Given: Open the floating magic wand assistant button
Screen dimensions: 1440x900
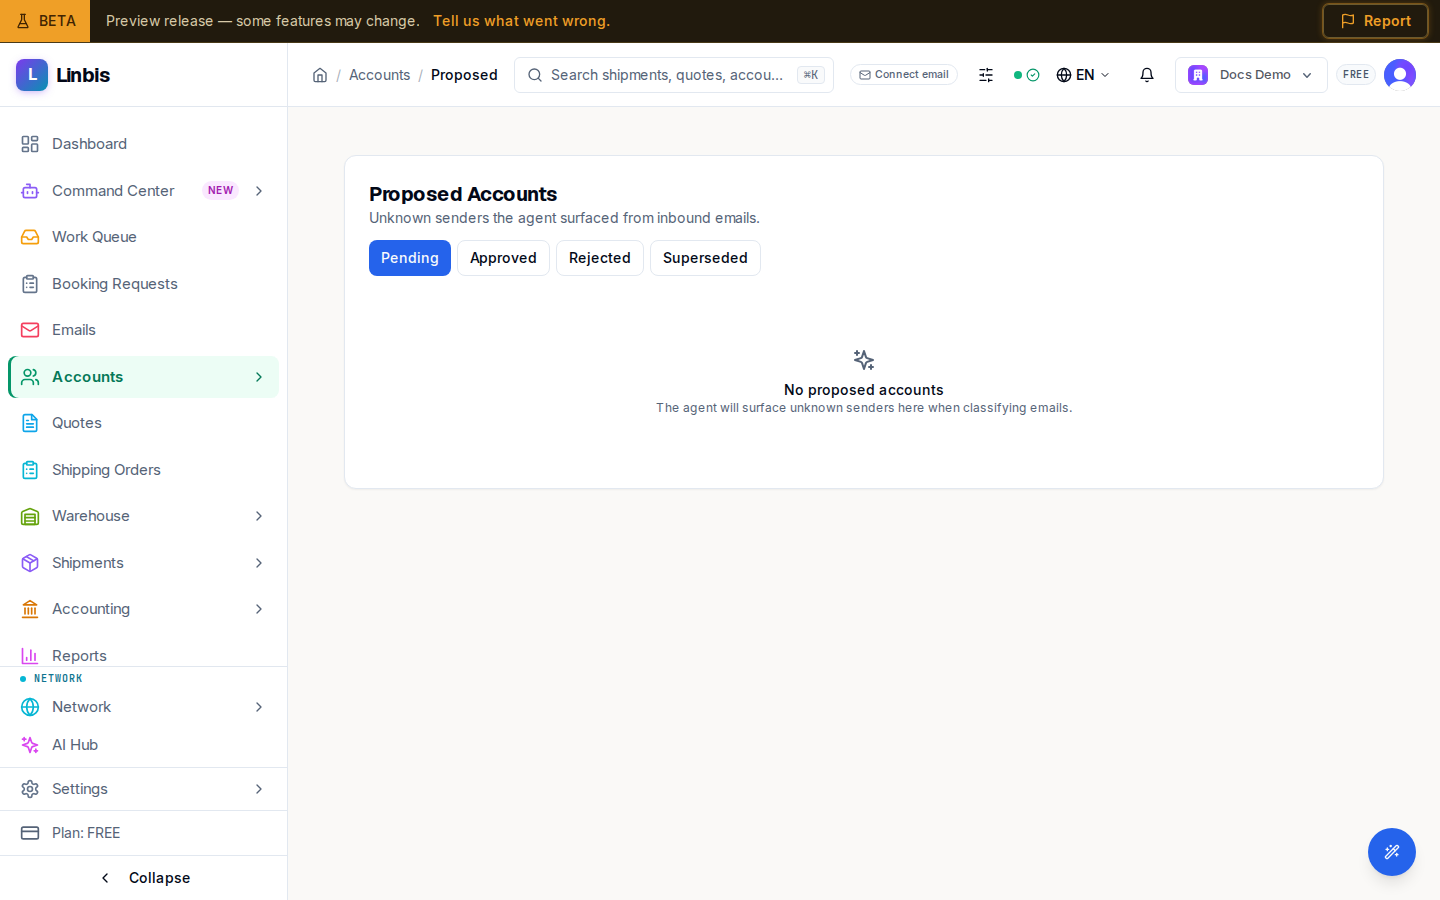Looking at the screenshot, I should [1392, 852].
